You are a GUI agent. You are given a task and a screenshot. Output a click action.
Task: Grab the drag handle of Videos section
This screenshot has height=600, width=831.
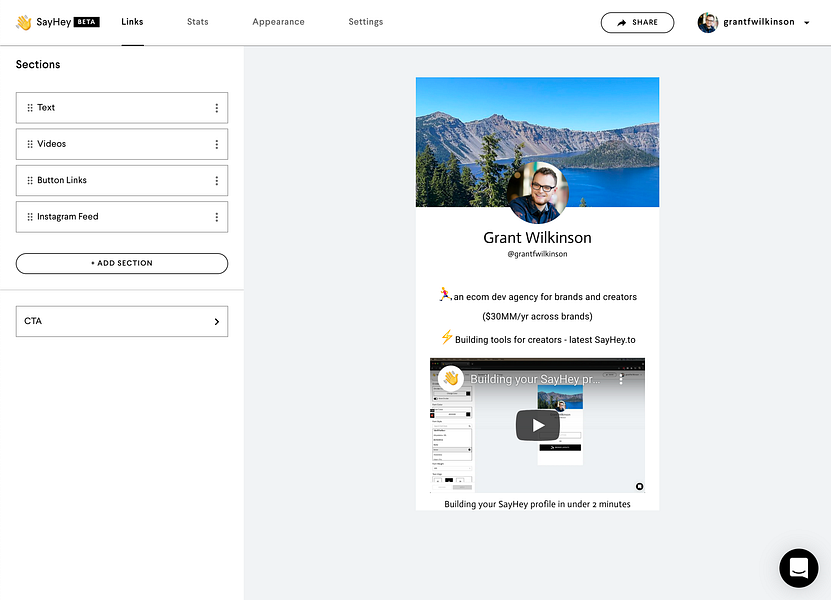tap(30, 144)
